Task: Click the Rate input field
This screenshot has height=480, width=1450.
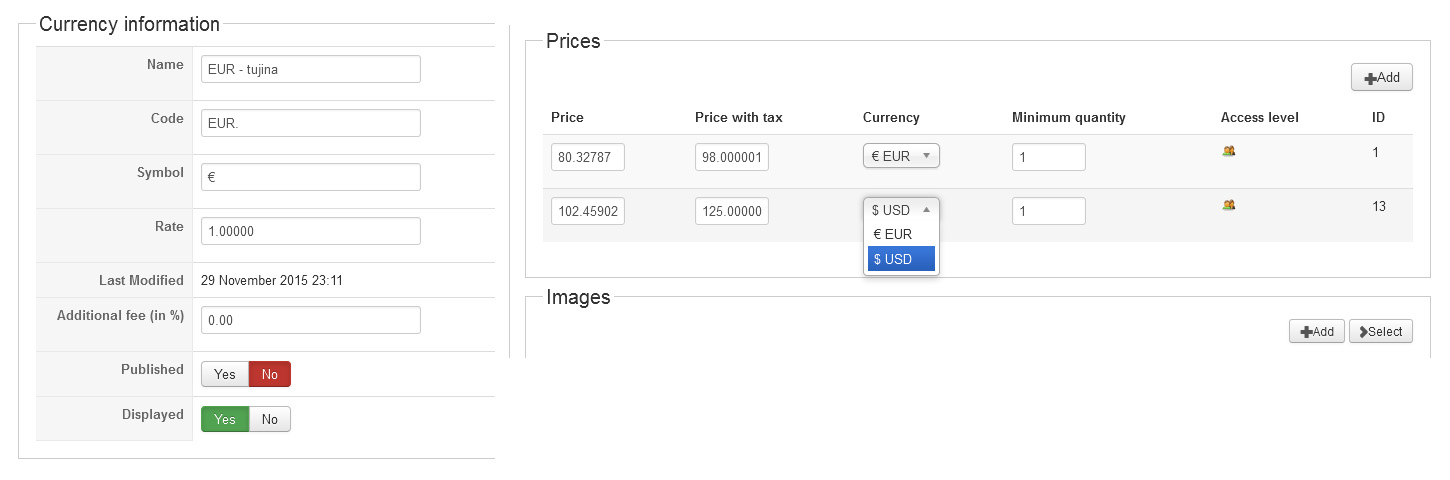Action: (x=310, y=231)
